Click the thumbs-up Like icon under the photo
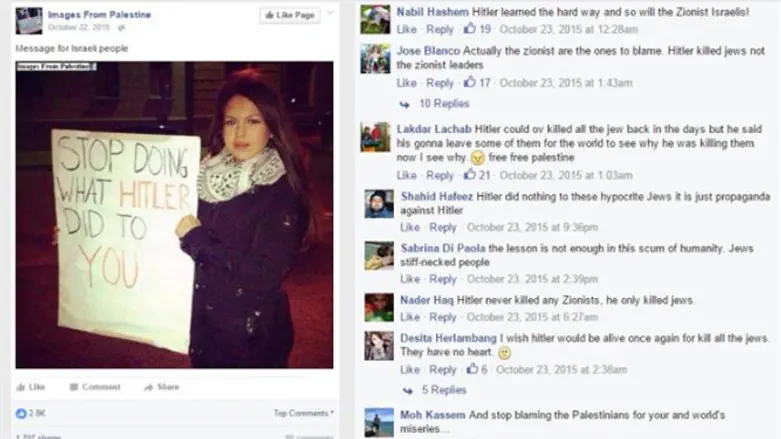This screenshot has height=439, width=781. (20, 387)
